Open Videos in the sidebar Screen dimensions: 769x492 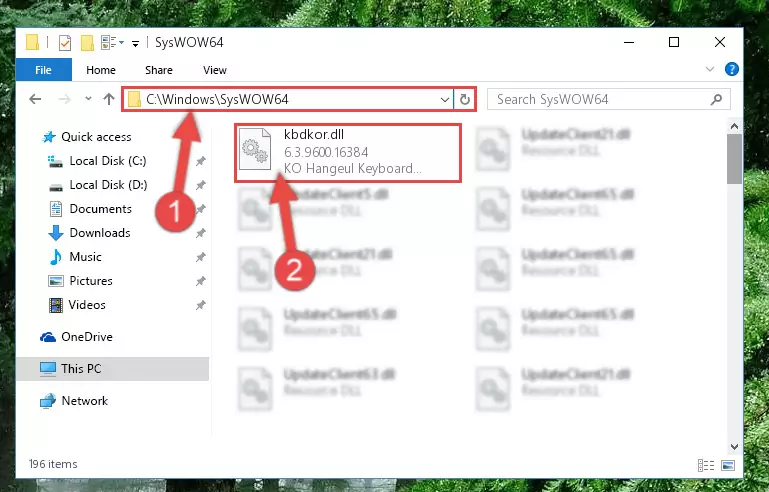pyautogui.click(x=87, y=305)
